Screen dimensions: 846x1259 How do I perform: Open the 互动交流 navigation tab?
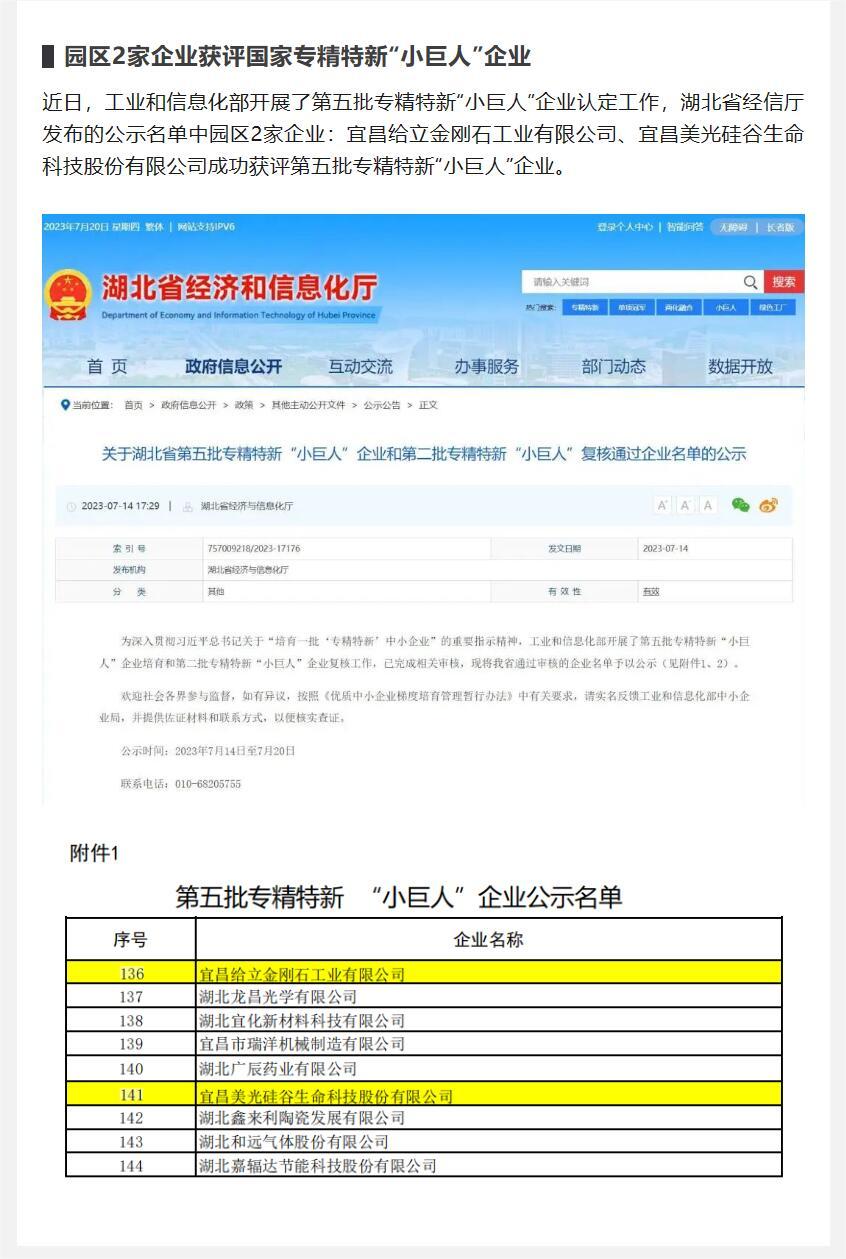point(361,367)
